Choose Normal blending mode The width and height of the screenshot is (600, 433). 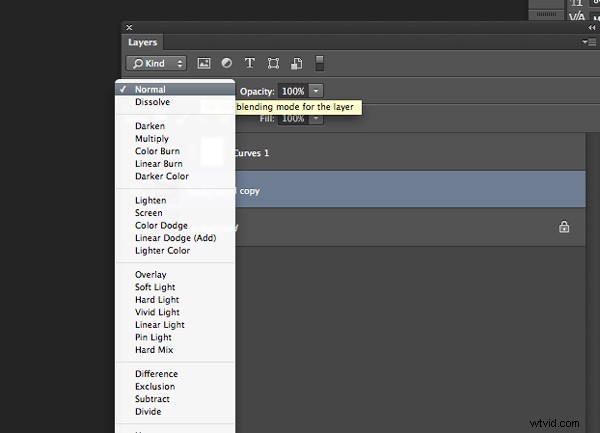click(175, 89)
